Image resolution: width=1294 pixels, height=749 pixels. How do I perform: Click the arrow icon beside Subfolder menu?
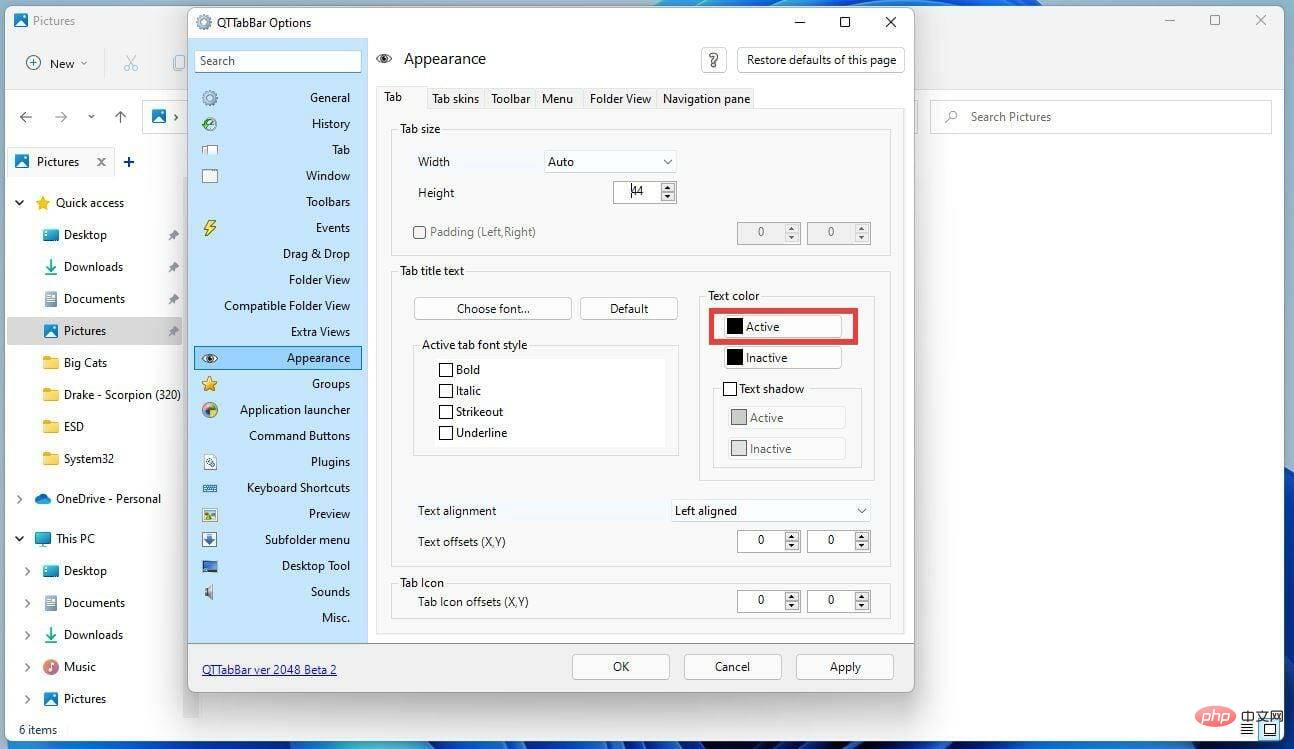point(210,540)
